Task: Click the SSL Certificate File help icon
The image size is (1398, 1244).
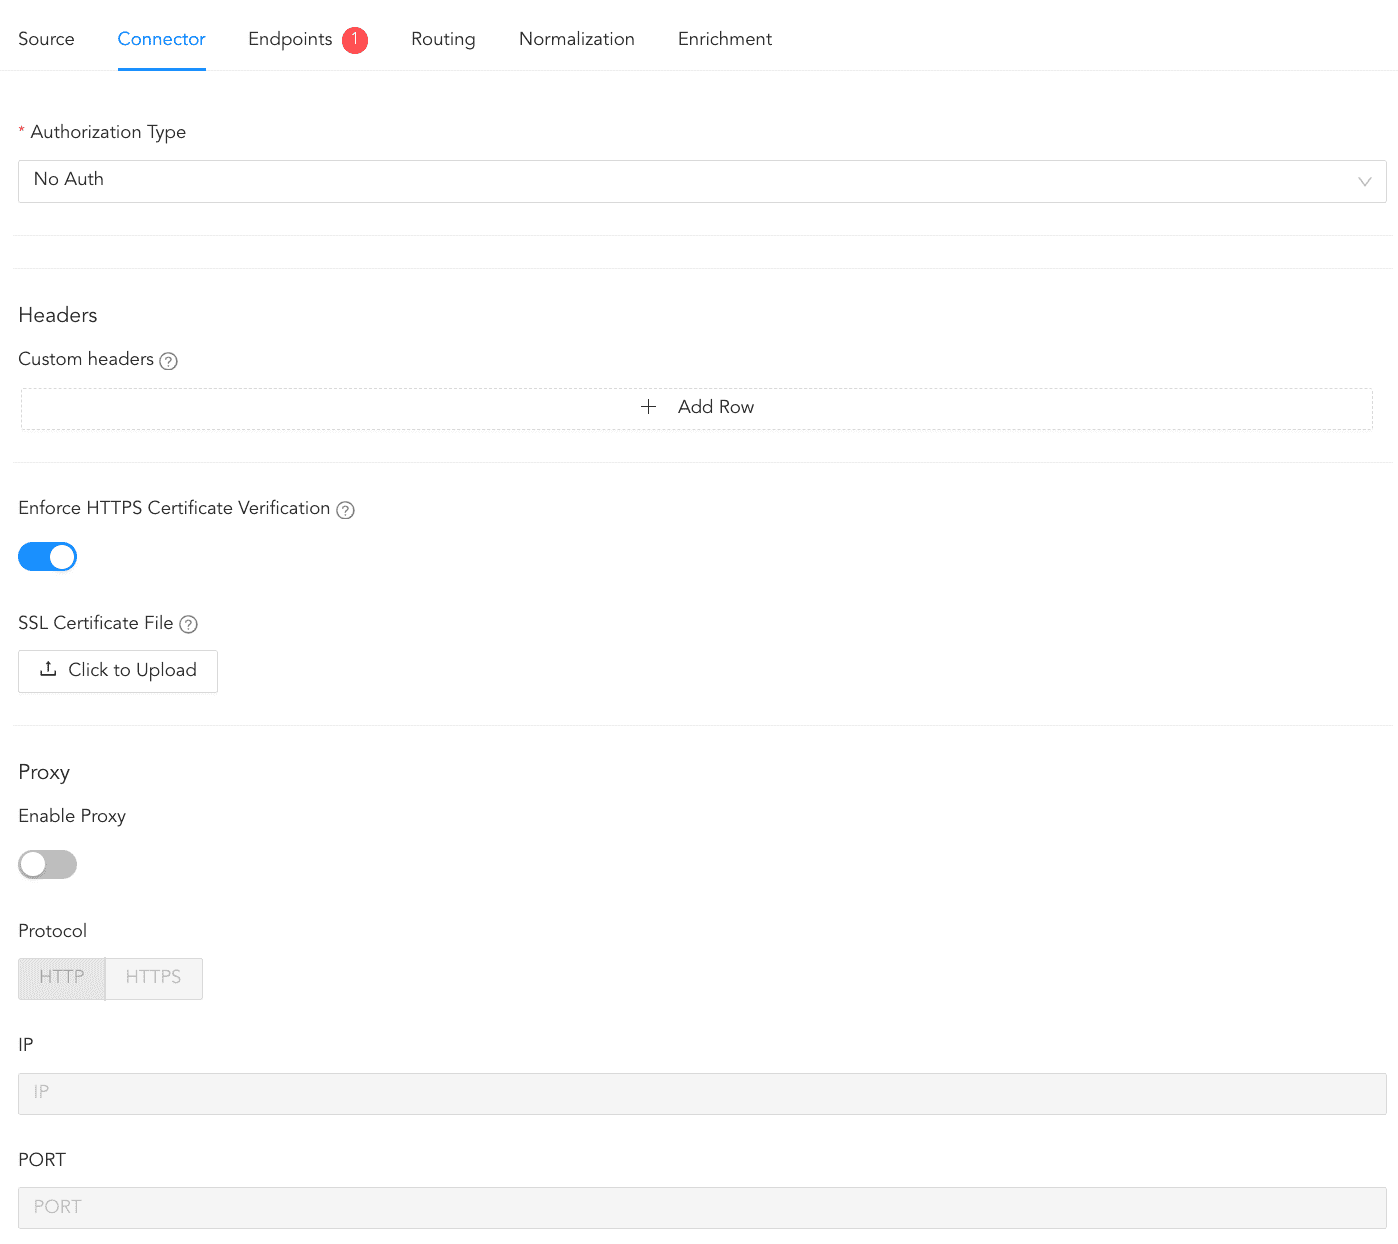Action: (x=188, y=625)
